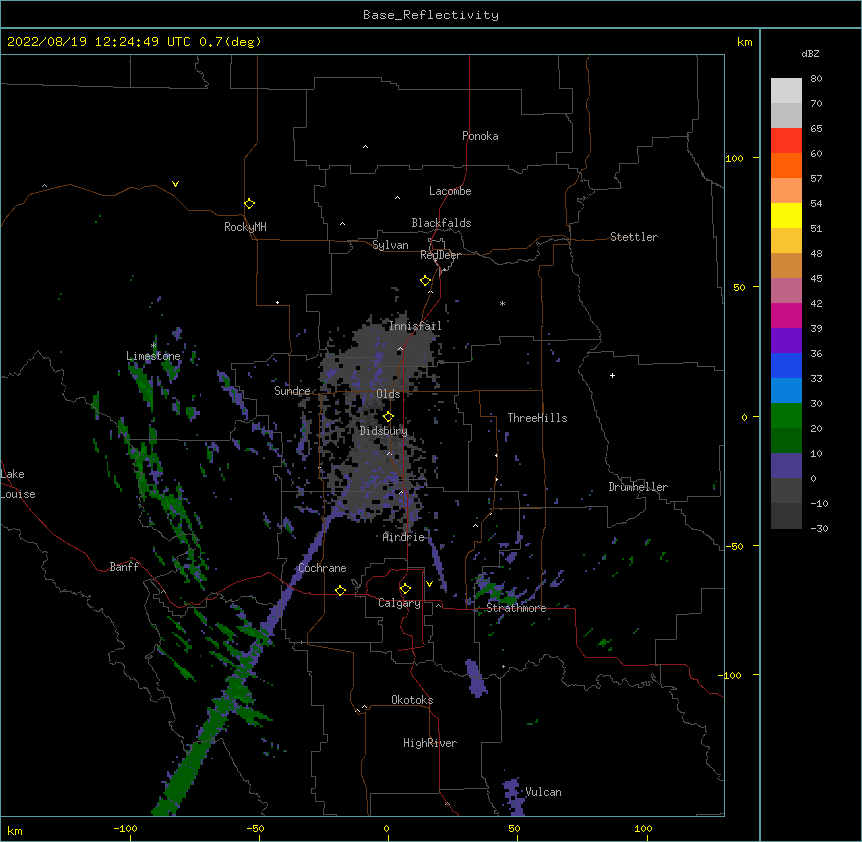Click the bright yellow 54–51 dBZ swatch
The width and height of the screenshot is (862, 842).
[x=786, y=215]
